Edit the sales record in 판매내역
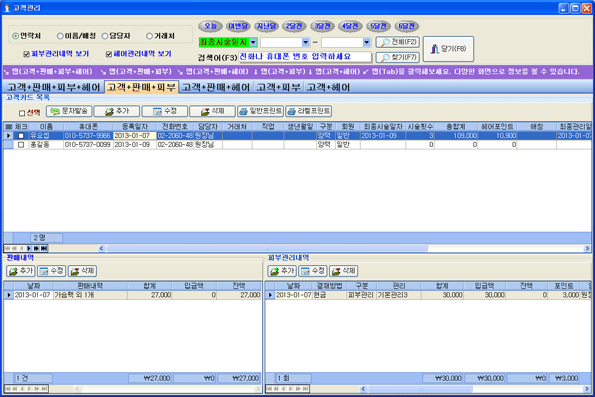This screenshot has height=397, width=595. coord(52,271)
